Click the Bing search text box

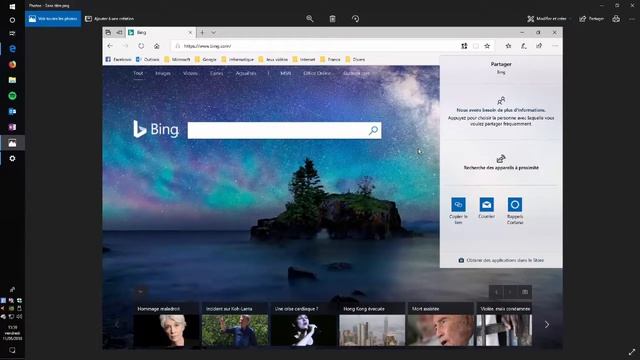(x=278, y=131)
